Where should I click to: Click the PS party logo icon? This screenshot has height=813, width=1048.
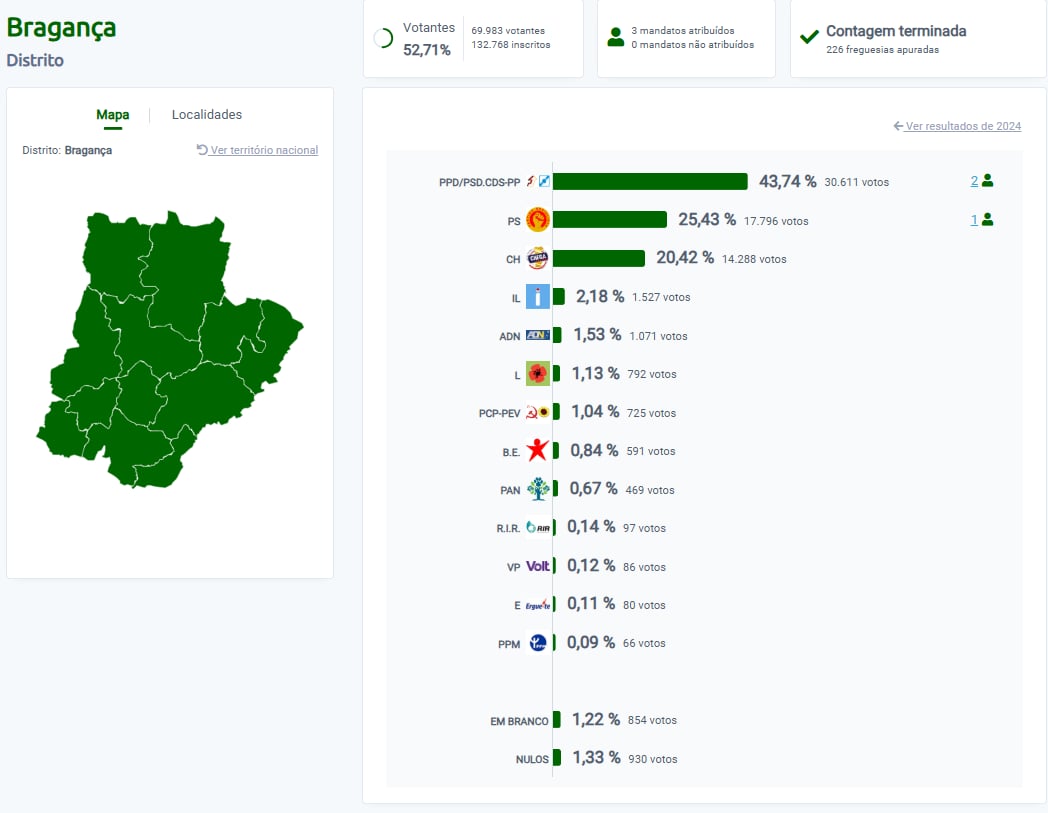tap(538, 220)
